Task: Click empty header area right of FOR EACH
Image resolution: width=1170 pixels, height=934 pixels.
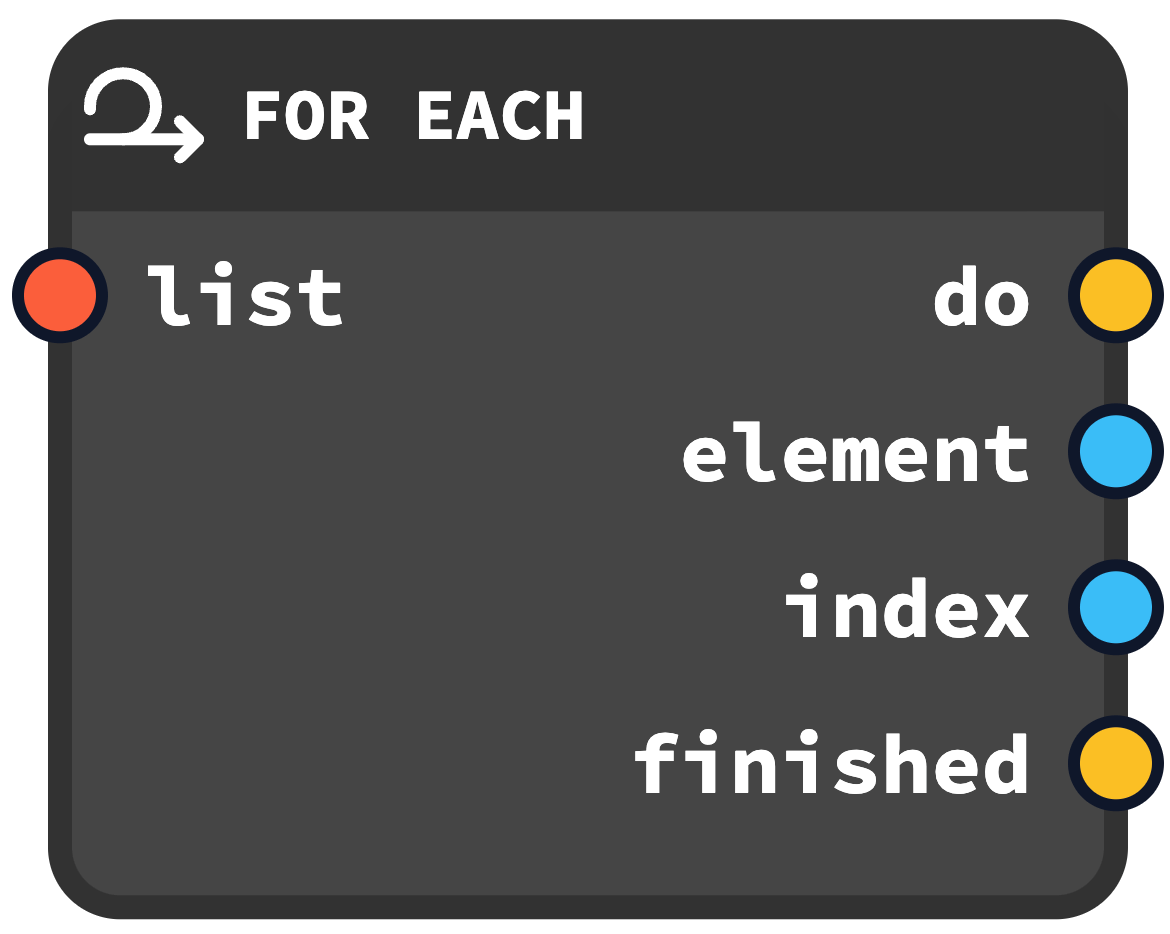Action: [x=850, y=116]
